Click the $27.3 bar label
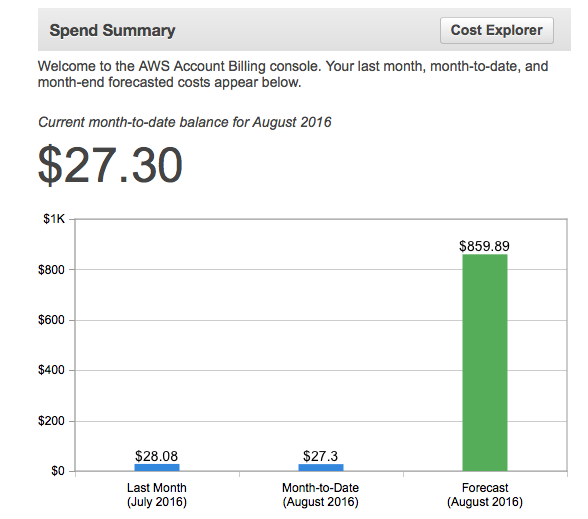 [320, 456]
